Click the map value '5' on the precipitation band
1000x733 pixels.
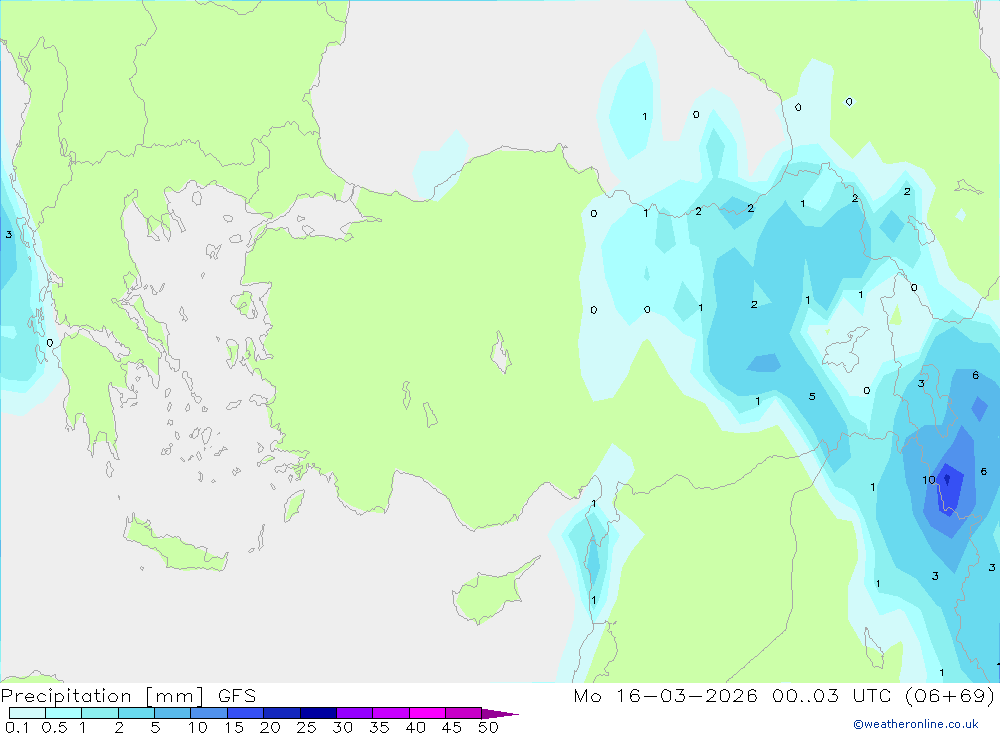812,396
